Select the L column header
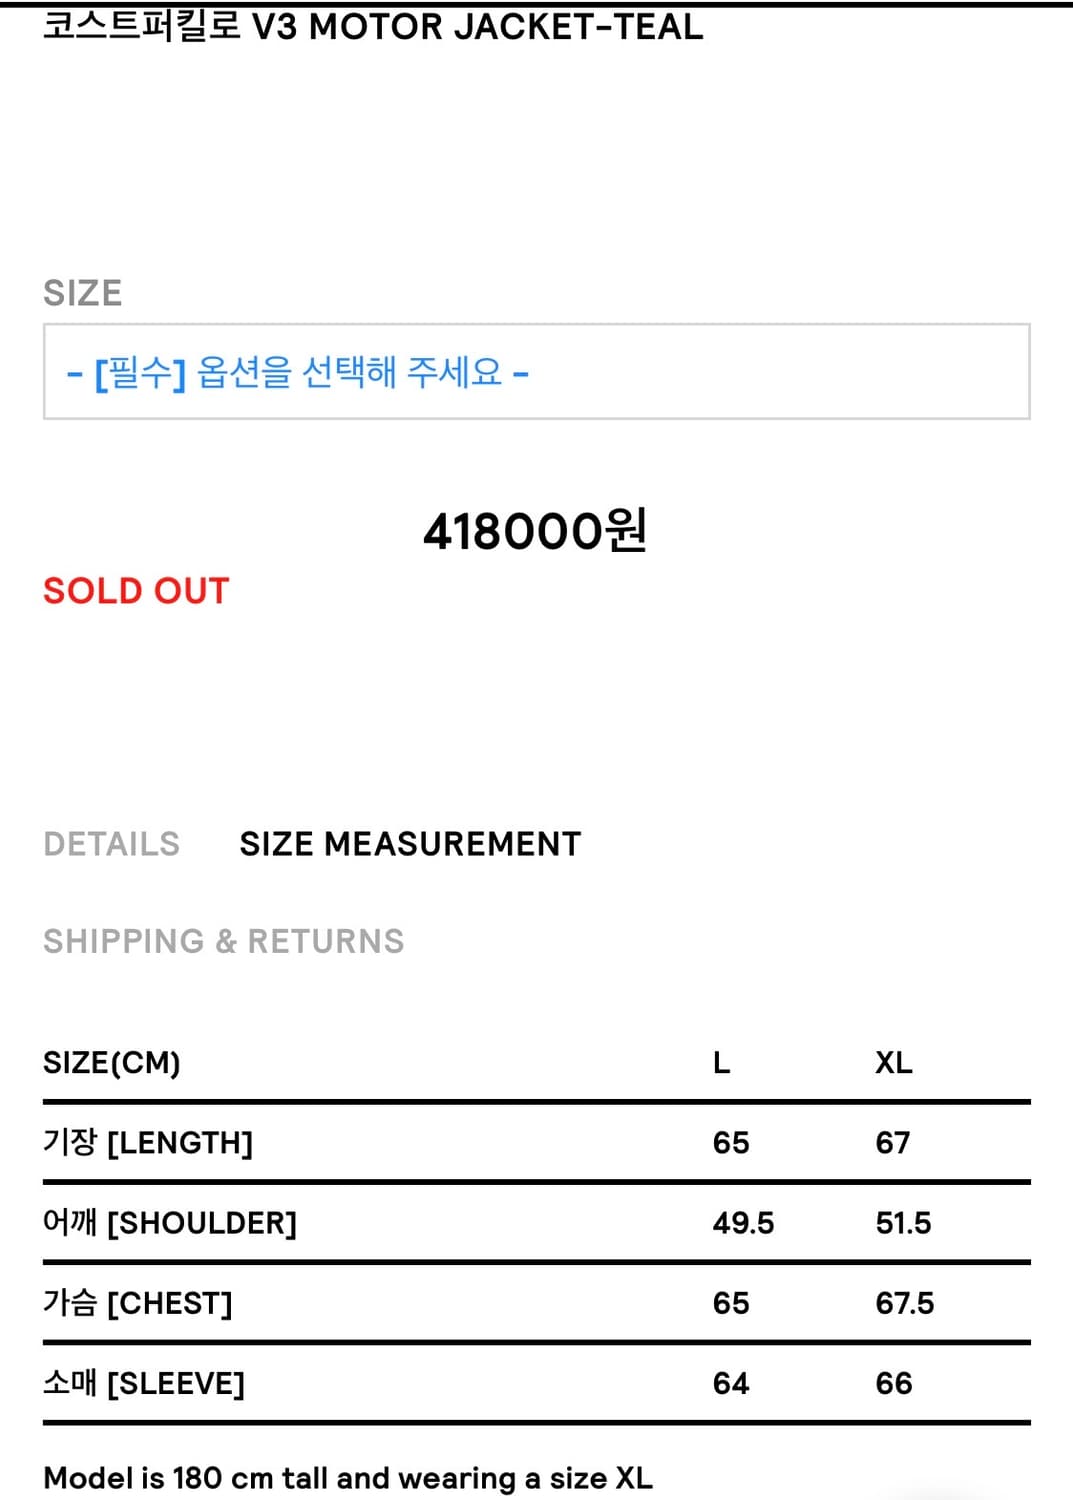The height and width of the screenshot is (1500, 1073). click(x=721, y=1062)
